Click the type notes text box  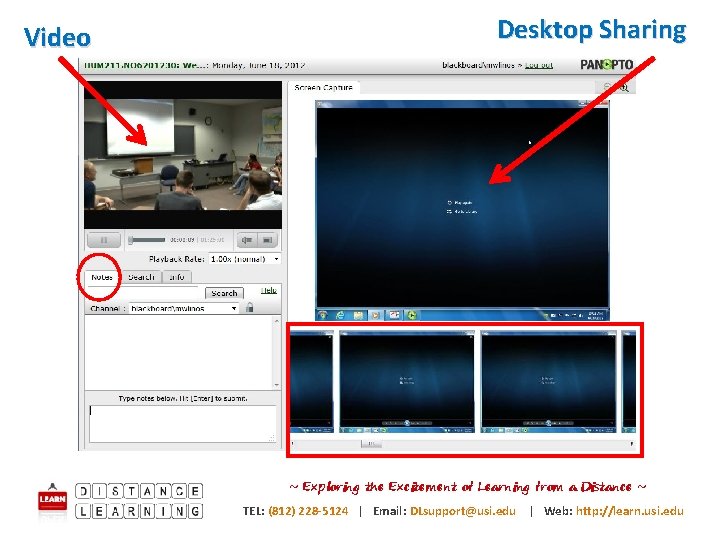[x=183, y=423]
